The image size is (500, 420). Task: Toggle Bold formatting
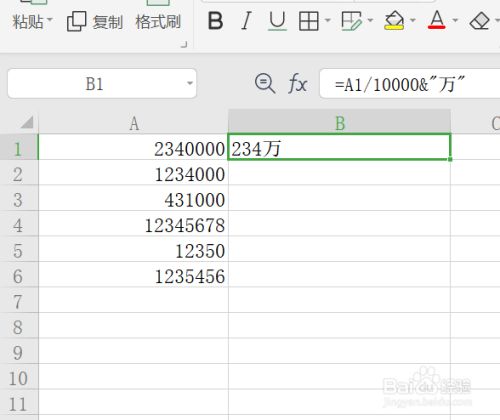click(x=215, y=21)
